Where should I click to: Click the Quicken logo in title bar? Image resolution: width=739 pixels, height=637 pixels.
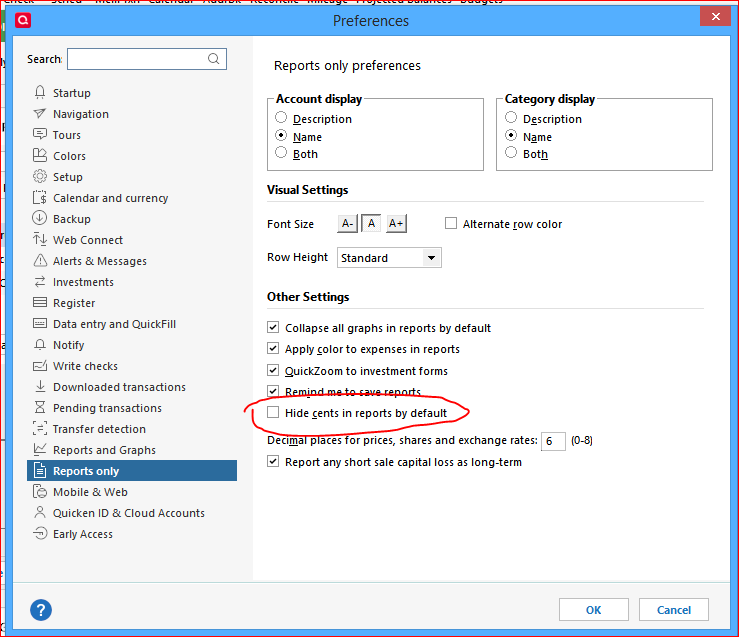23,20
